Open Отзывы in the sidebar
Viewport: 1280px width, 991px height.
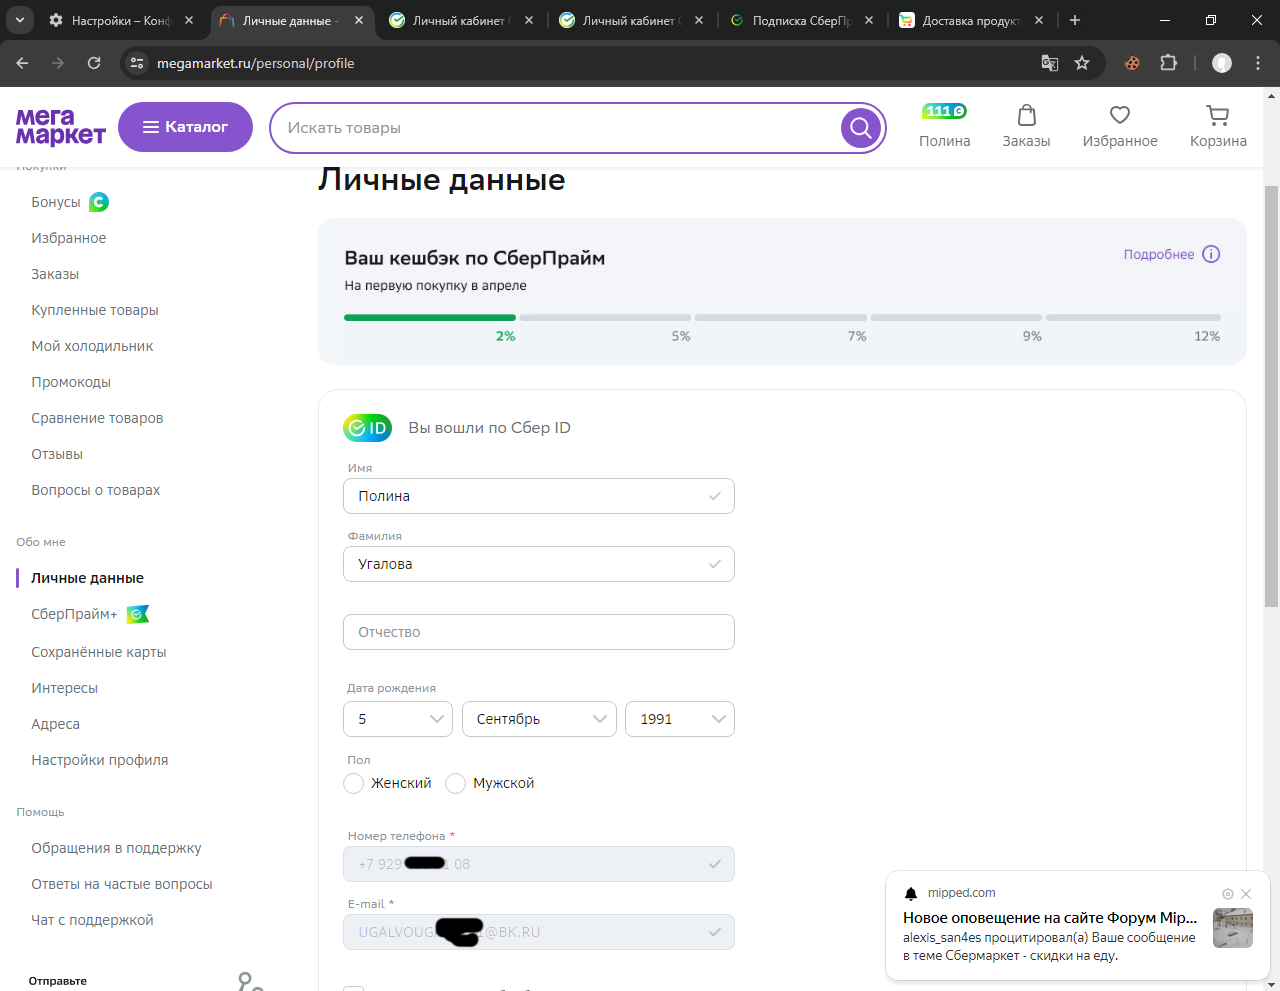[57, 454]
